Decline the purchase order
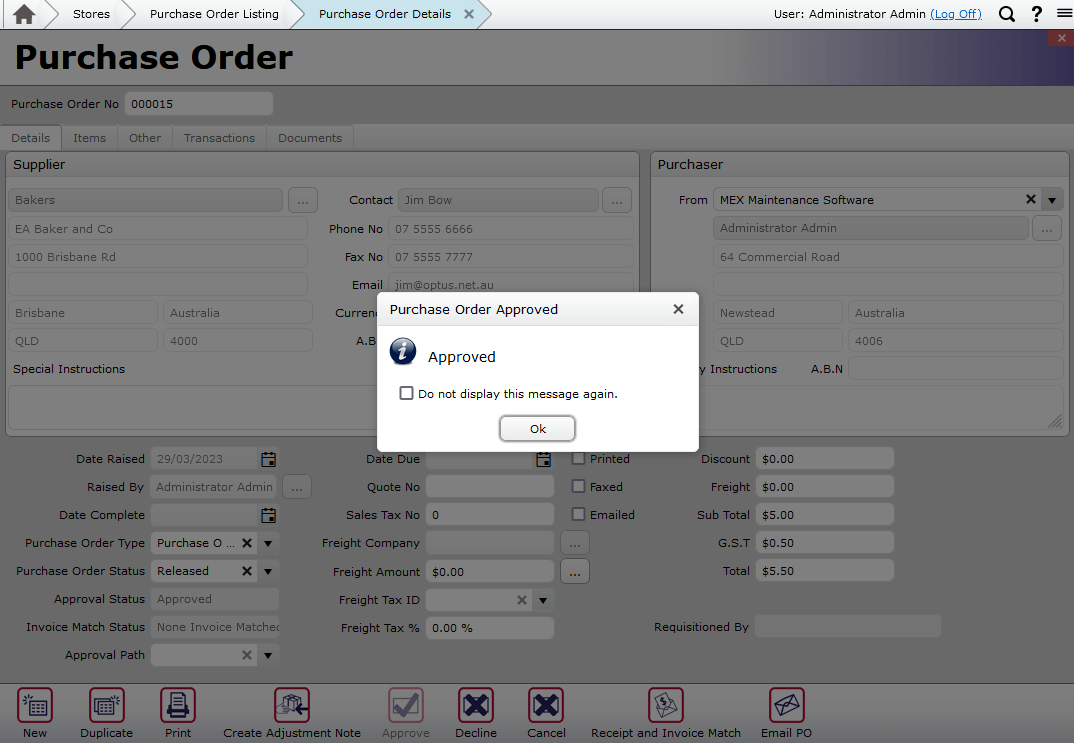This screenshot has width=1074, height=743. click(x=475, y=712)
